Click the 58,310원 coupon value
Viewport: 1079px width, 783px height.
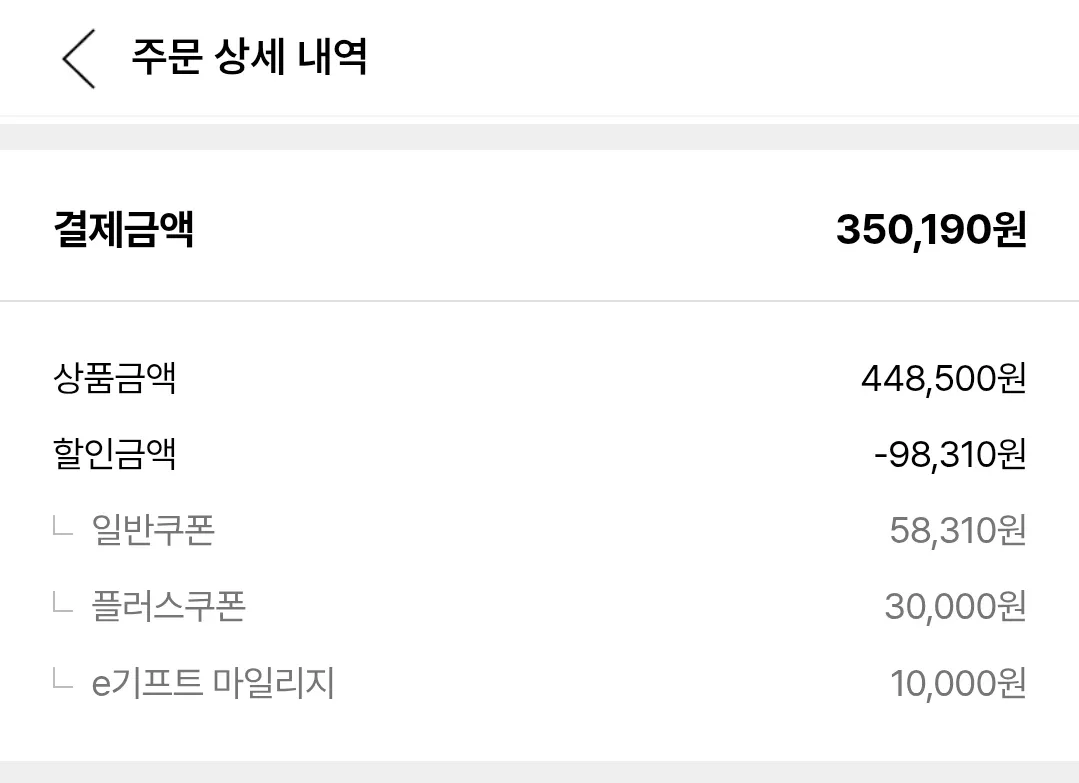pyautogui.click(x=957, y=530)
